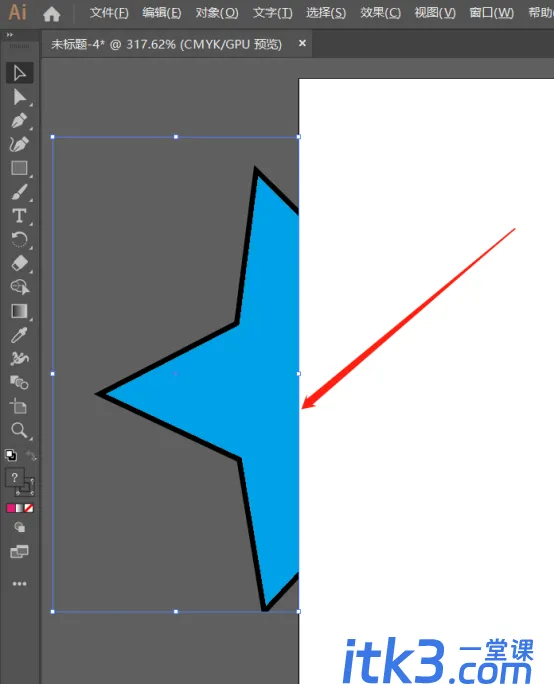This screenshot has height=685, width=554.
Task: Reset to default fill and stroke
Action: coord(11,455)
